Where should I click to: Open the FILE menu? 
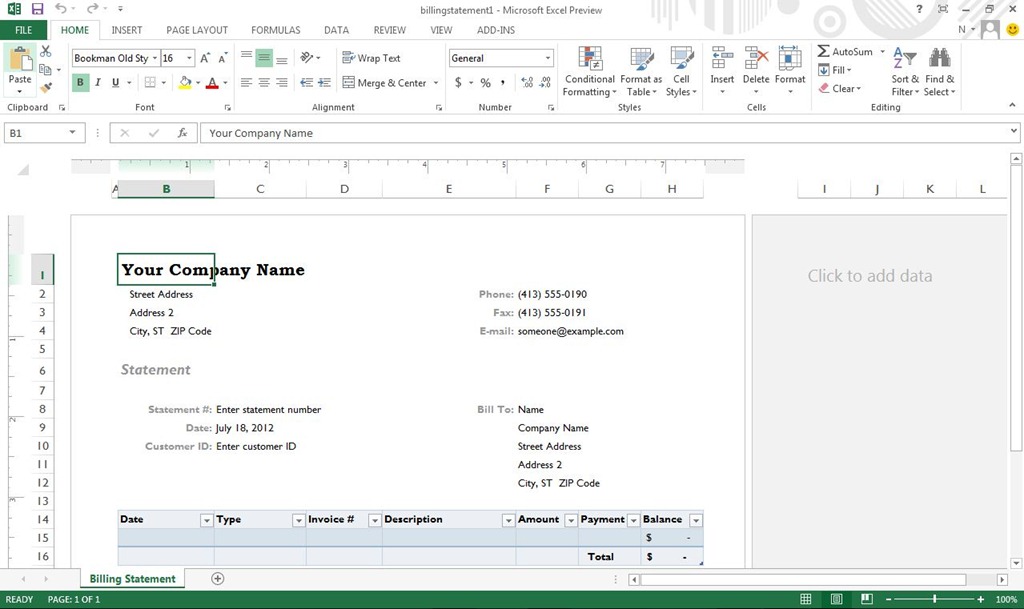pyautogui.click(x=24, y=30)
